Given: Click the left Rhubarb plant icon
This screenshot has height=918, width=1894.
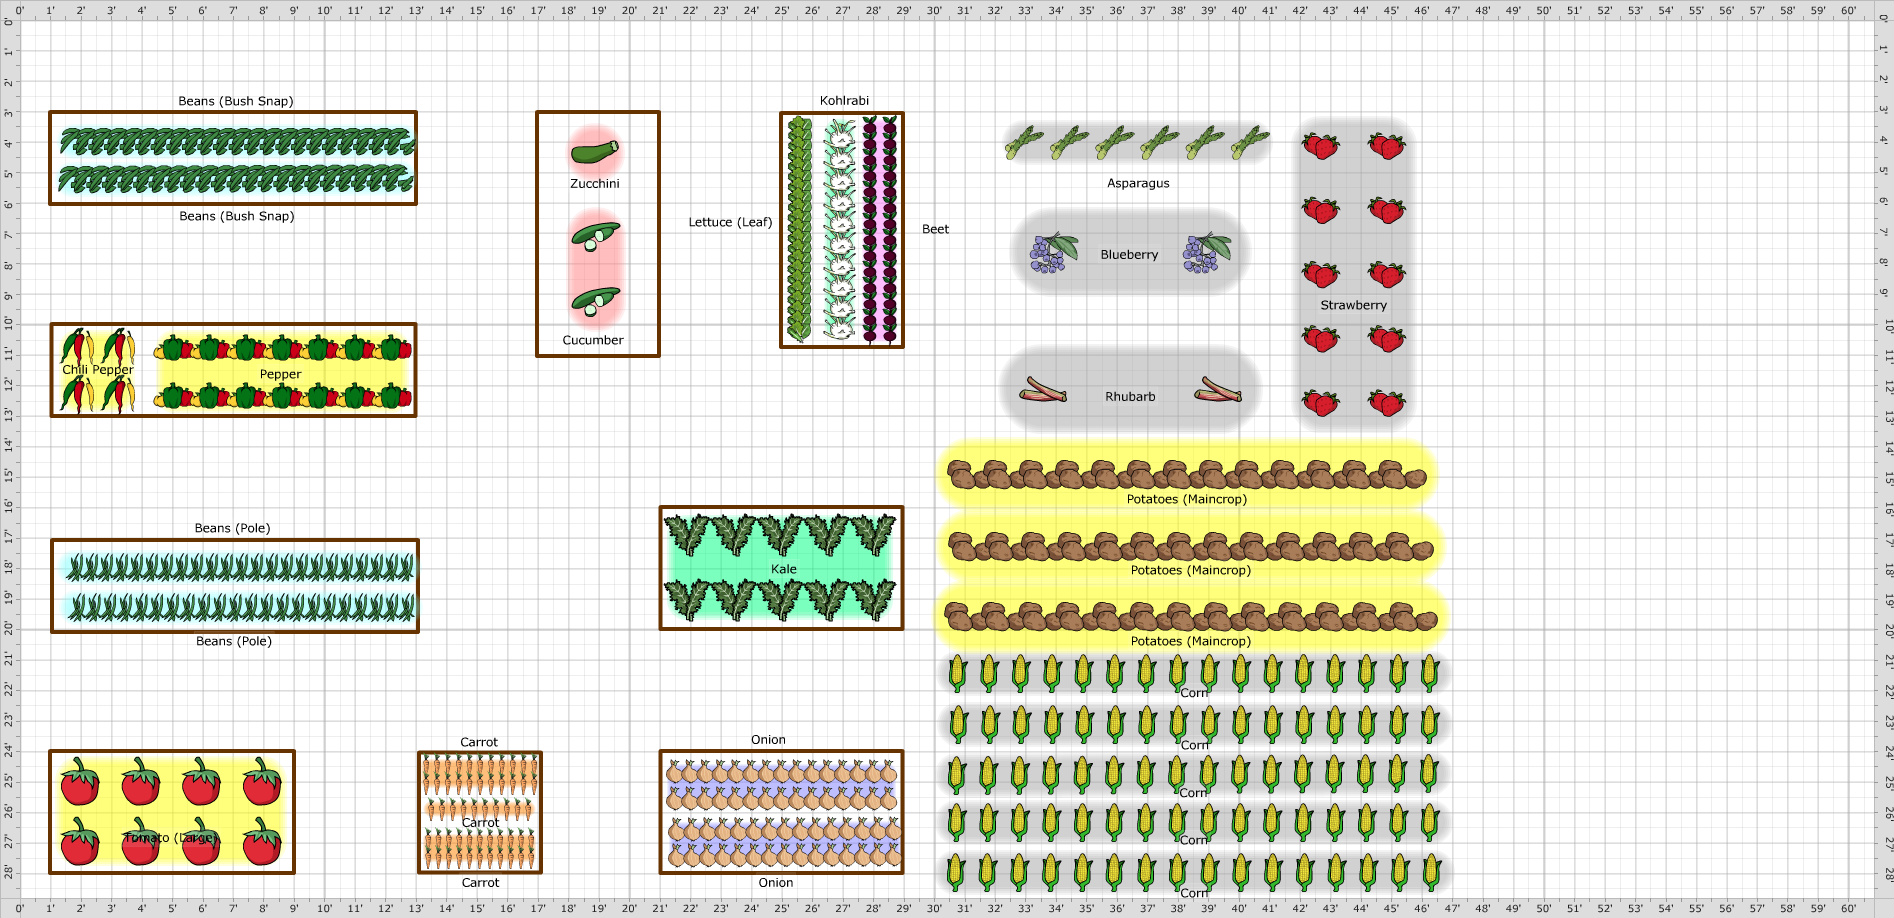Looking at the screenshot, I should click(x=1043, y=389).
